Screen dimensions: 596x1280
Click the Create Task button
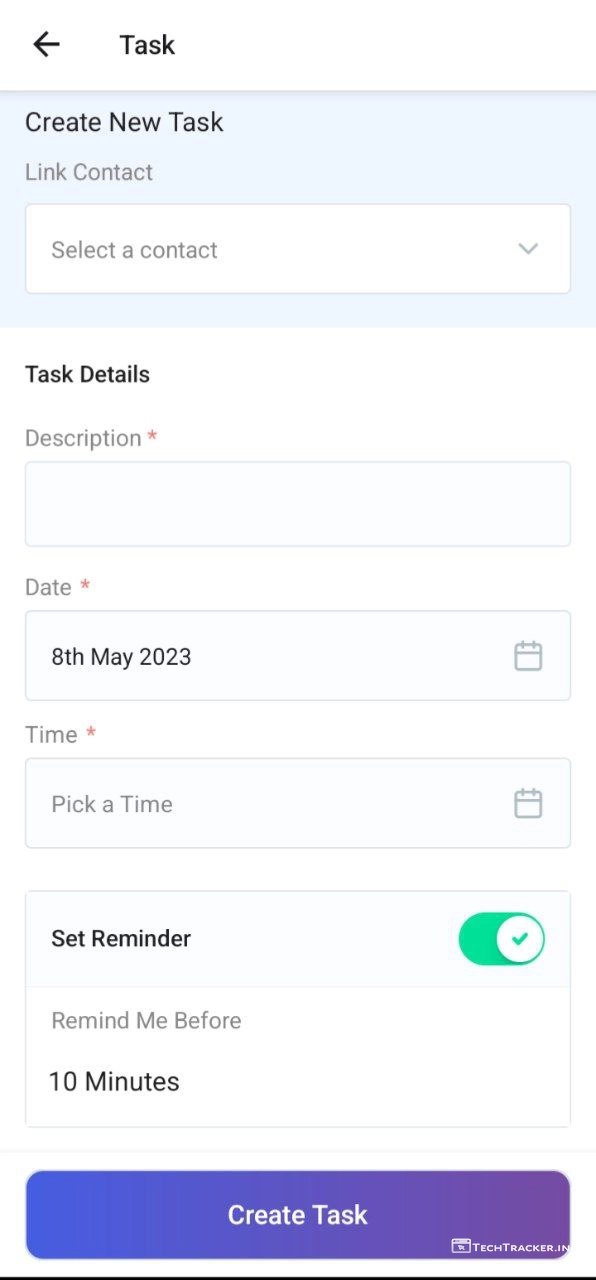(298, 1215)
